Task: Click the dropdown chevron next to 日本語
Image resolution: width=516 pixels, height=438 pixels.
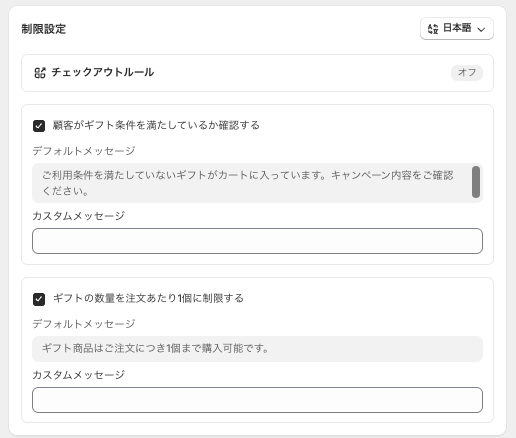Action: pos(481,29)
